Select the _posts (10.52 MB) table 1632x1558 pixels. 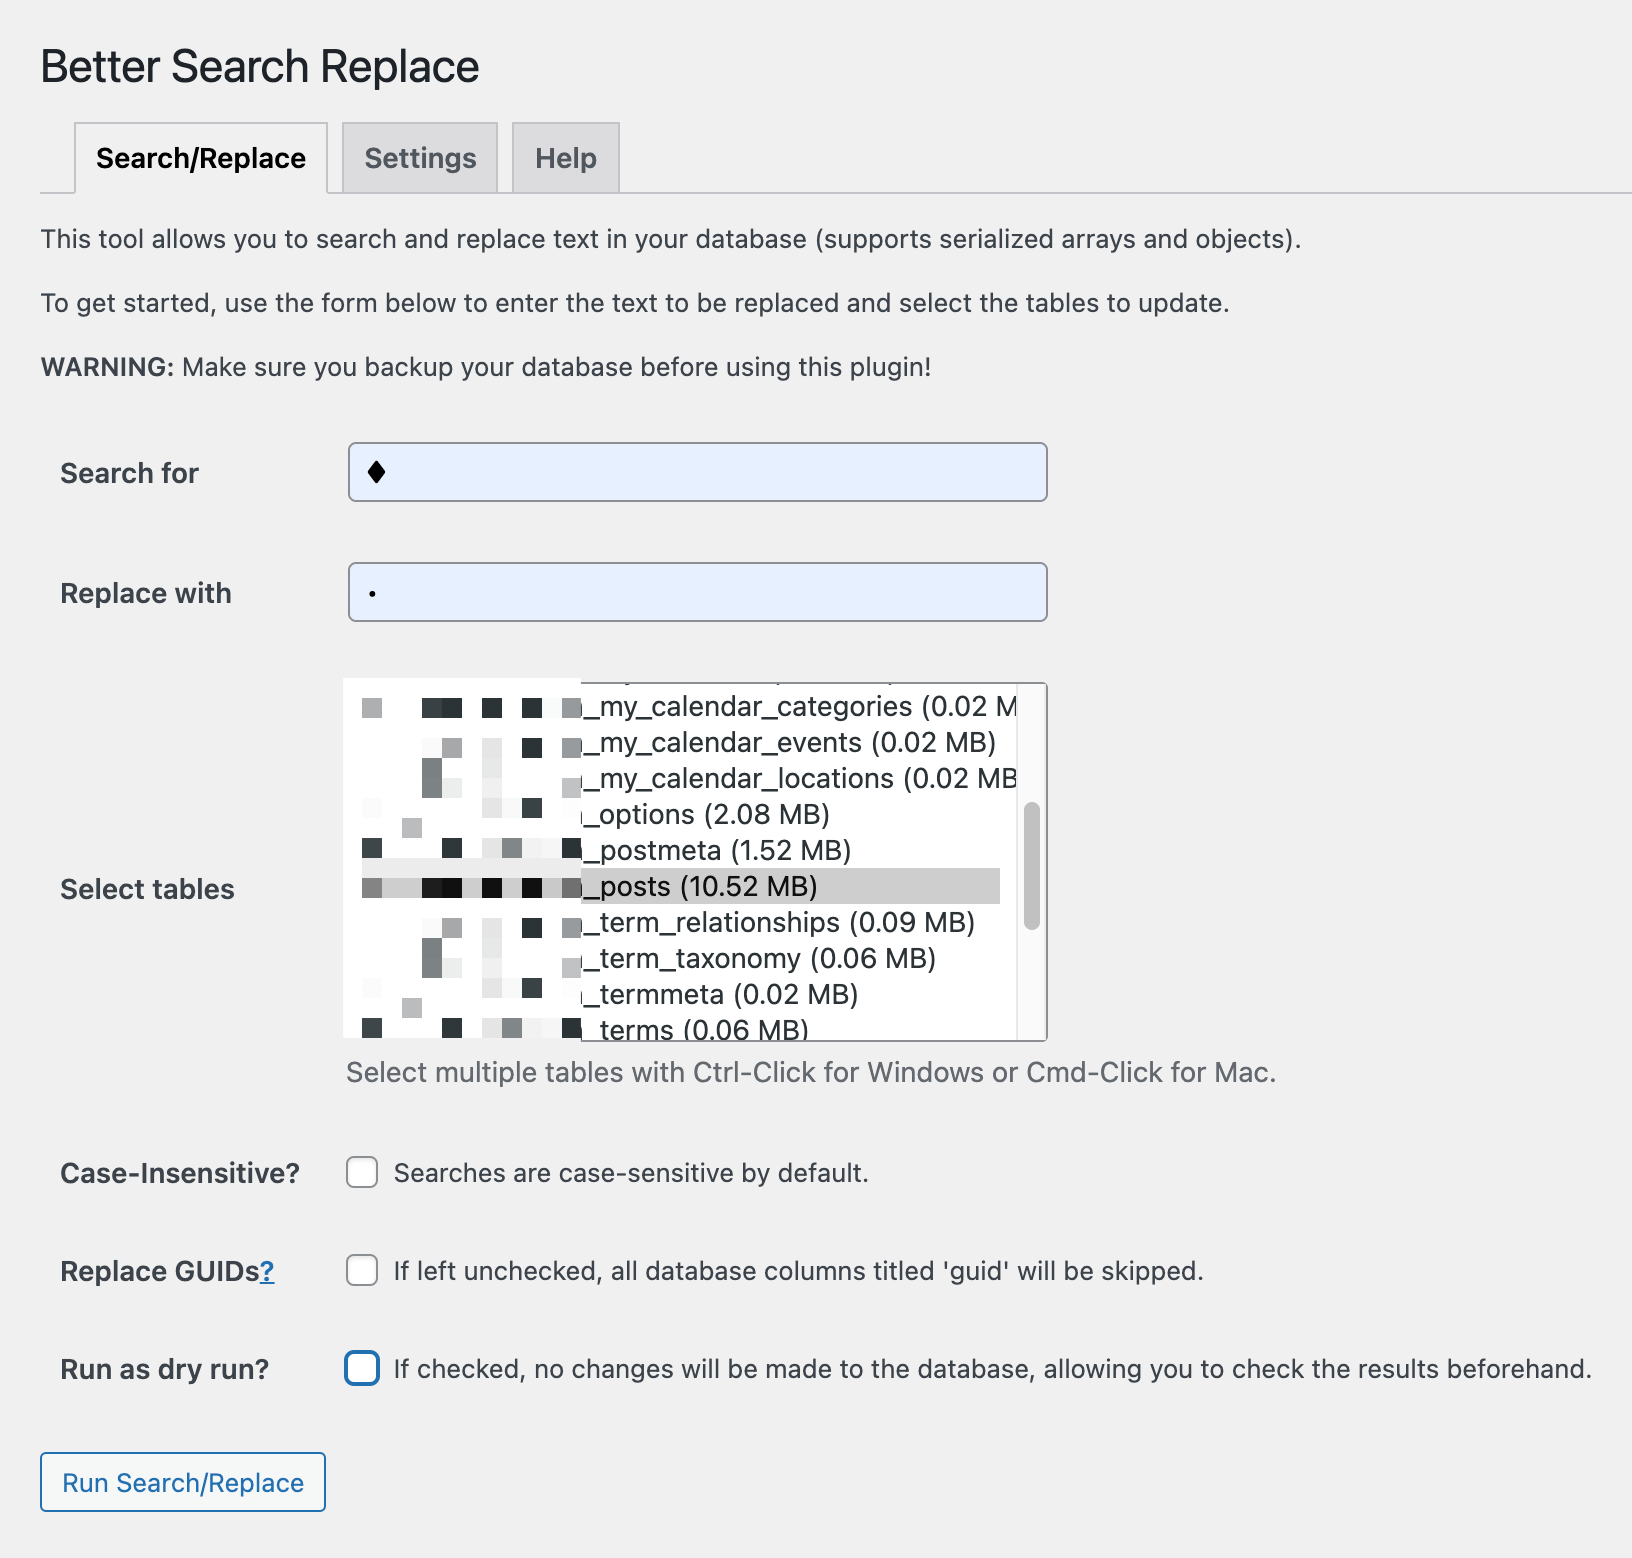pos(680,886)
